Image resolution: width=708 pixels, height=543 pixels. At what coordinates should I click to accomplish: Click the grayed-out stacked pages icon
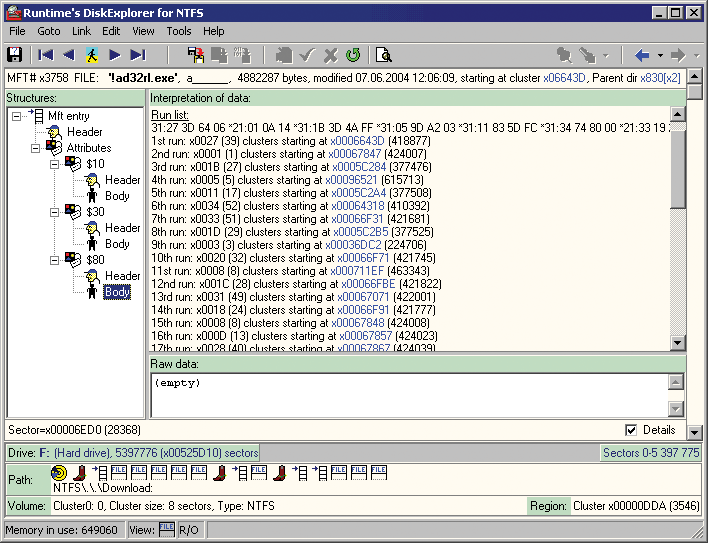[x=284, y=55]
